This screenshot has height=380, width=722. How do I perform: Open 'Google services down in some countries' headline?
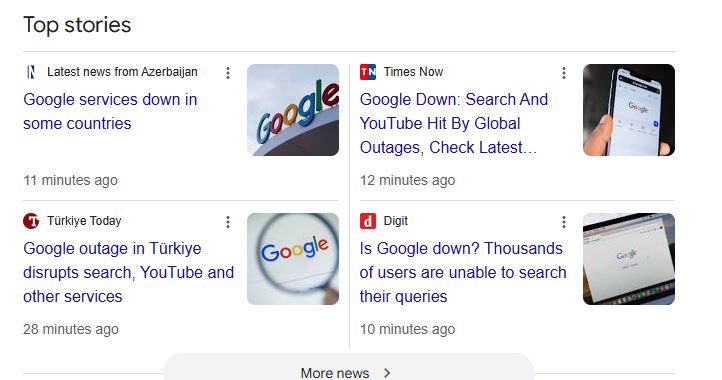(111, 111)
